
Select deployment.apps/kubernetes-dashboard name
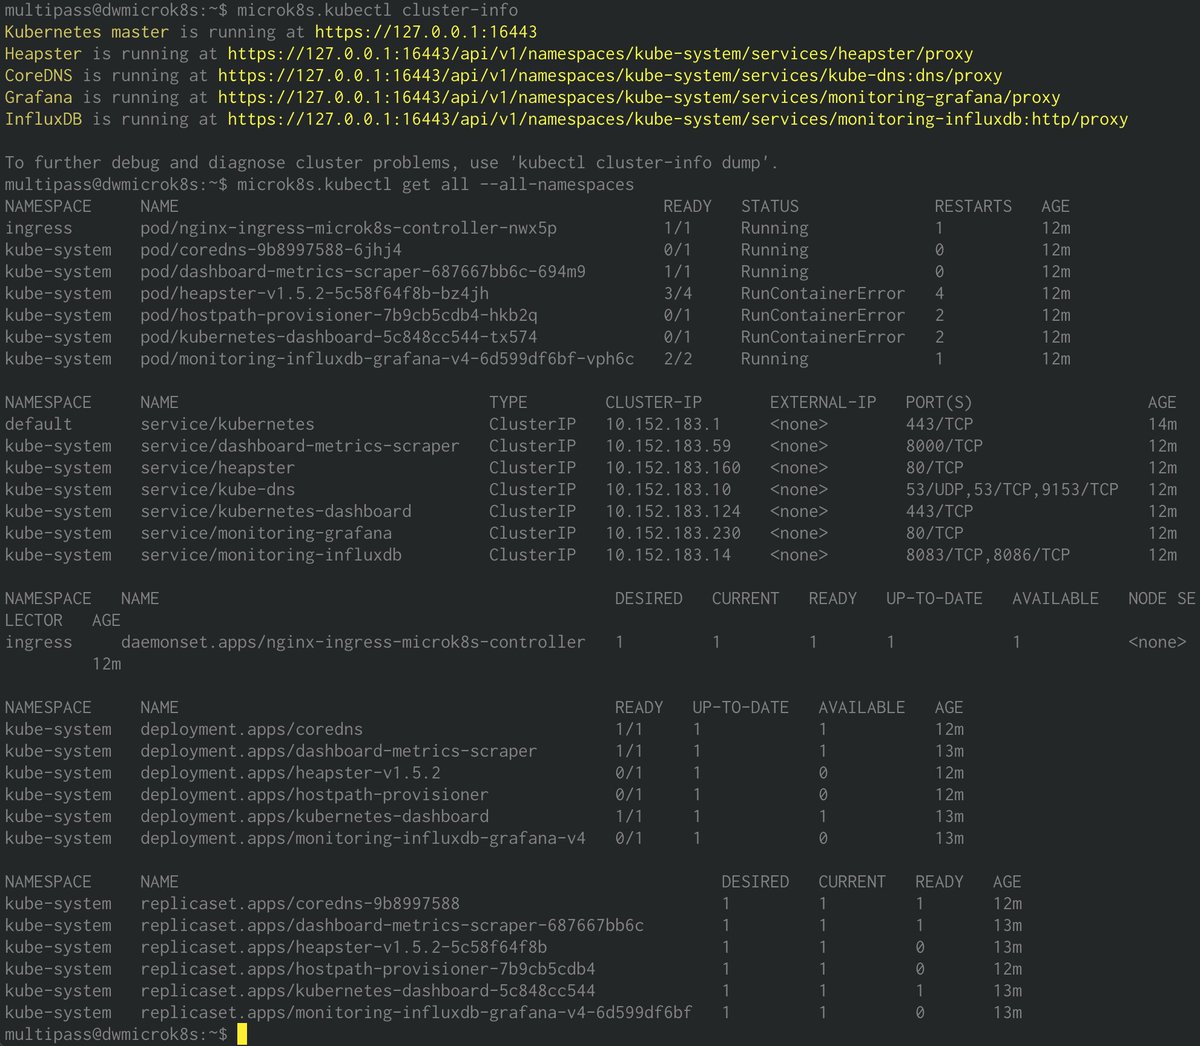click(315, 817)
